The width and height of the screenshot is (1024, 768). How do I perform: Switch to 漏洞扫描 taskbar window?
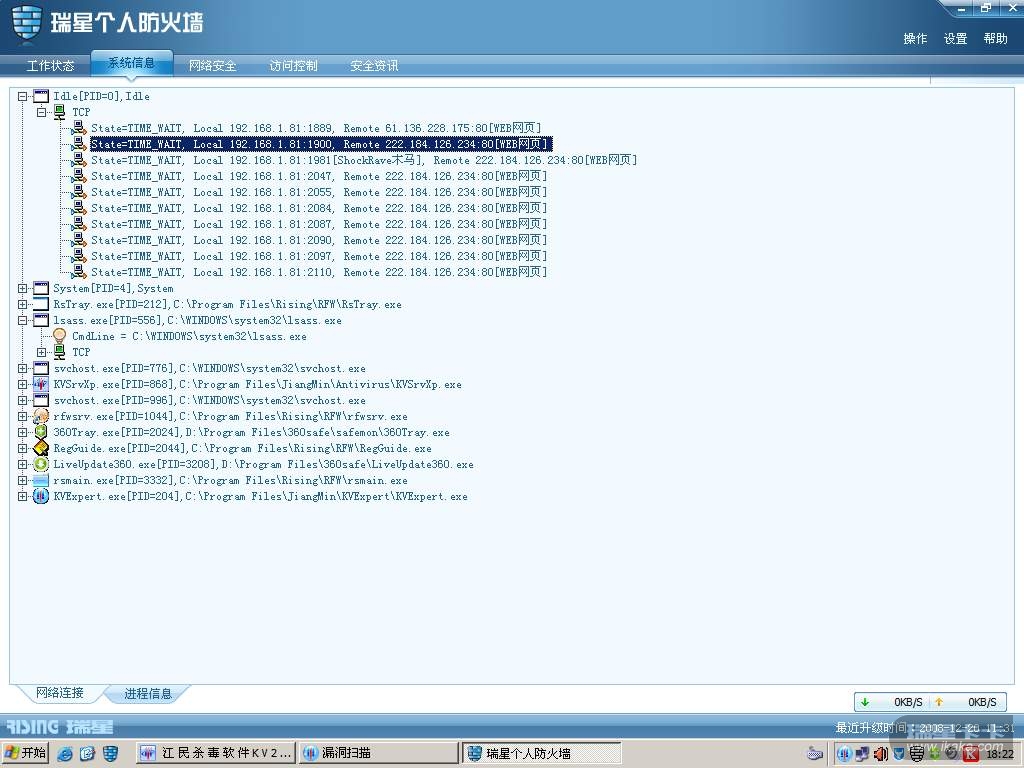(379, 754)
